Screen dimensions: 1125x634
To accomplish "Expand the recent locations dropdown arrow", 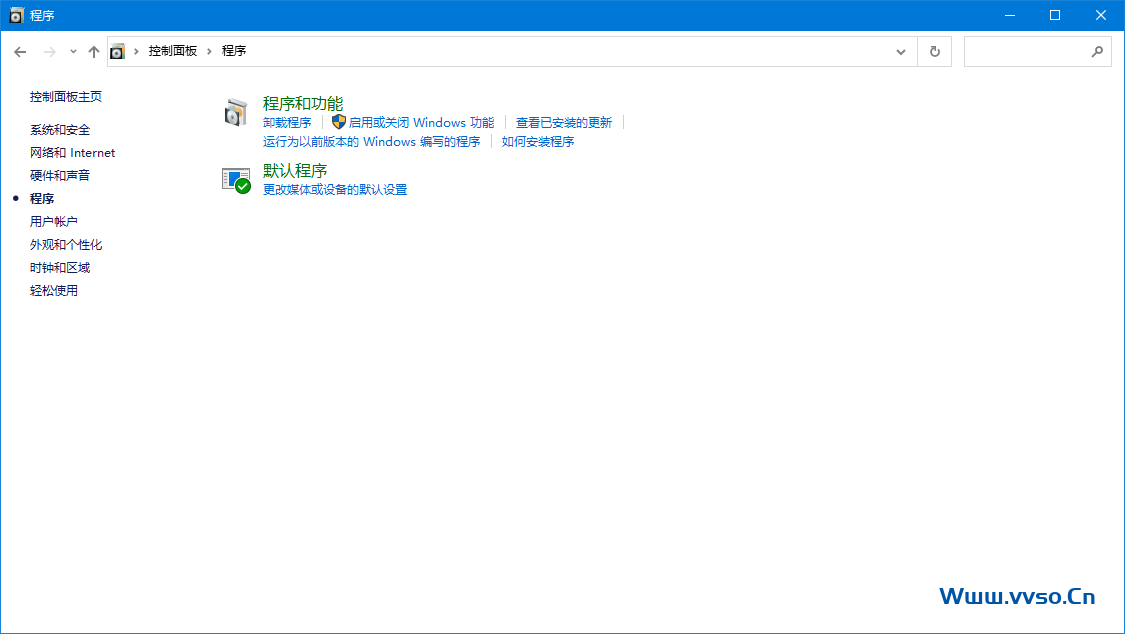I will (72, 51).
